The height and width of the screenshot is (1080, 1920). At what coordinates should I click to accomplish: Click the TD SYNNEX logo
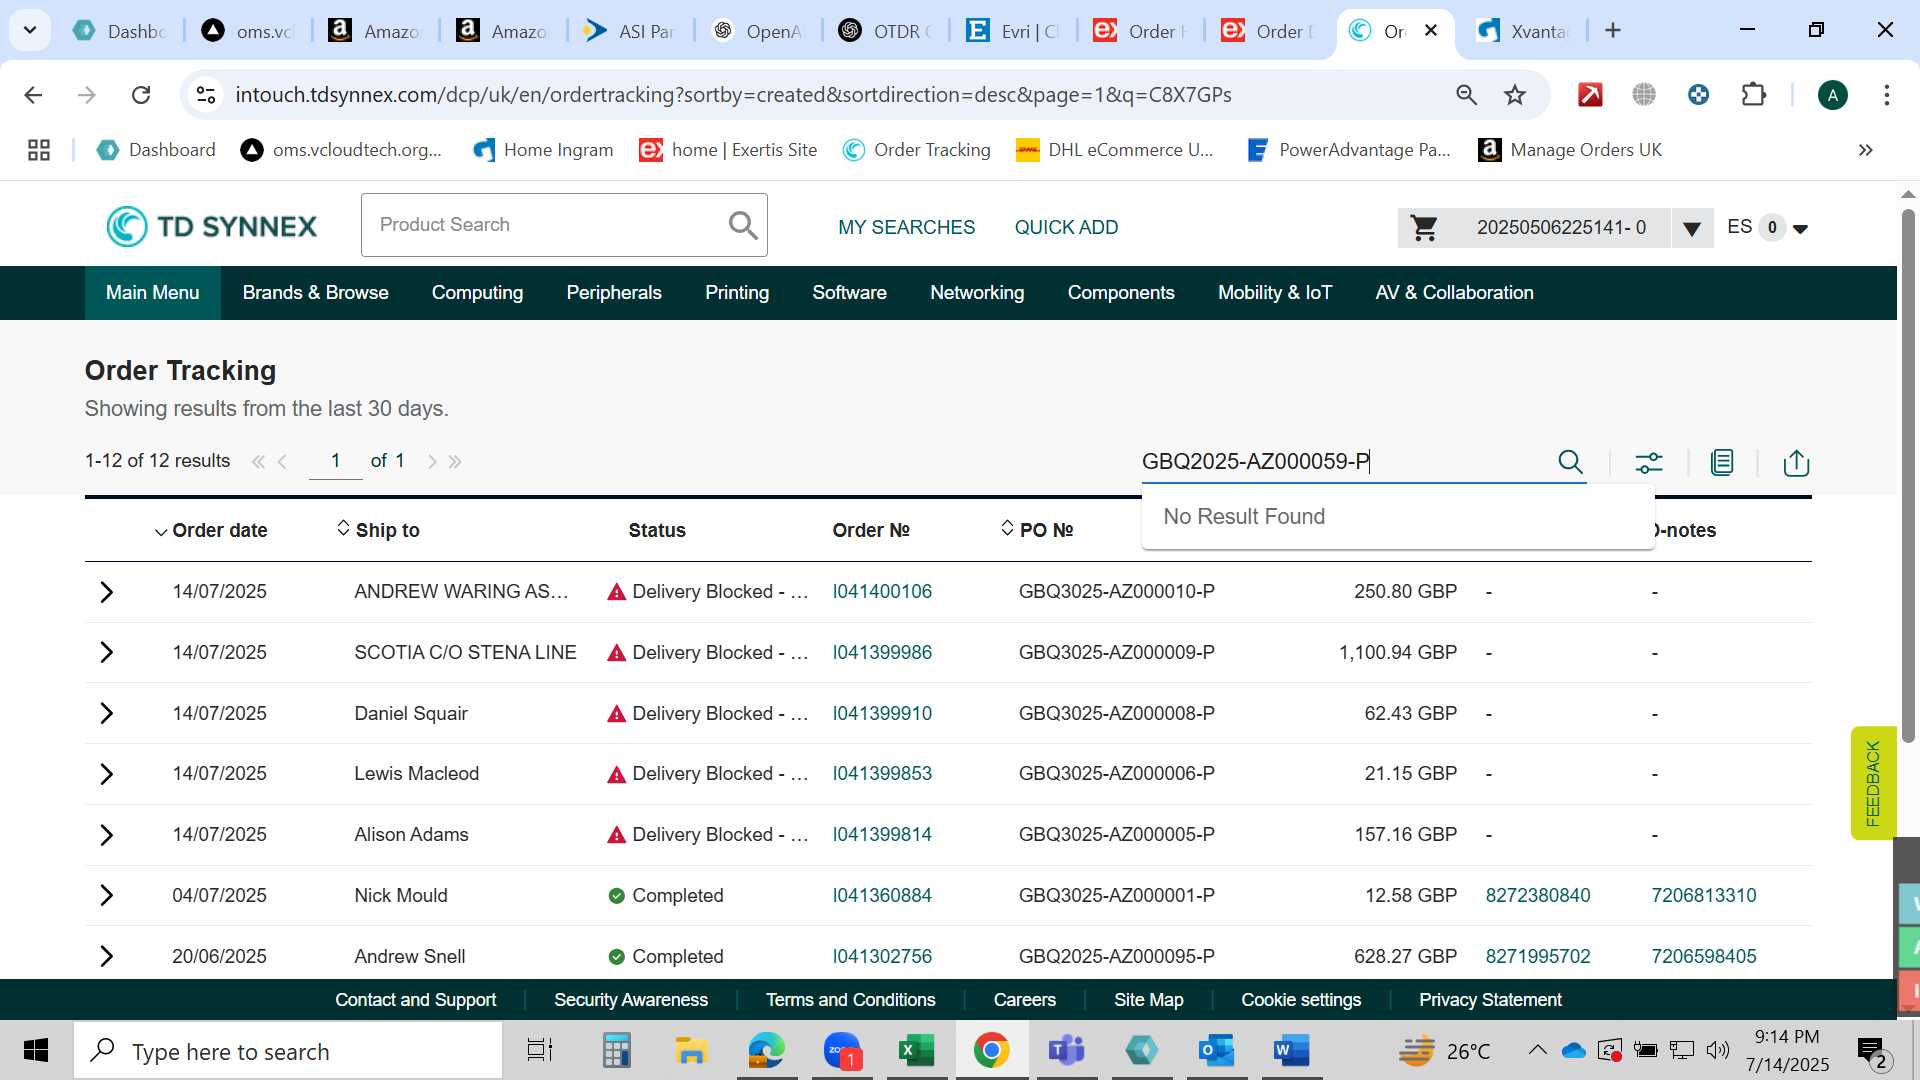pyautogui.click(x=212, y=226)
